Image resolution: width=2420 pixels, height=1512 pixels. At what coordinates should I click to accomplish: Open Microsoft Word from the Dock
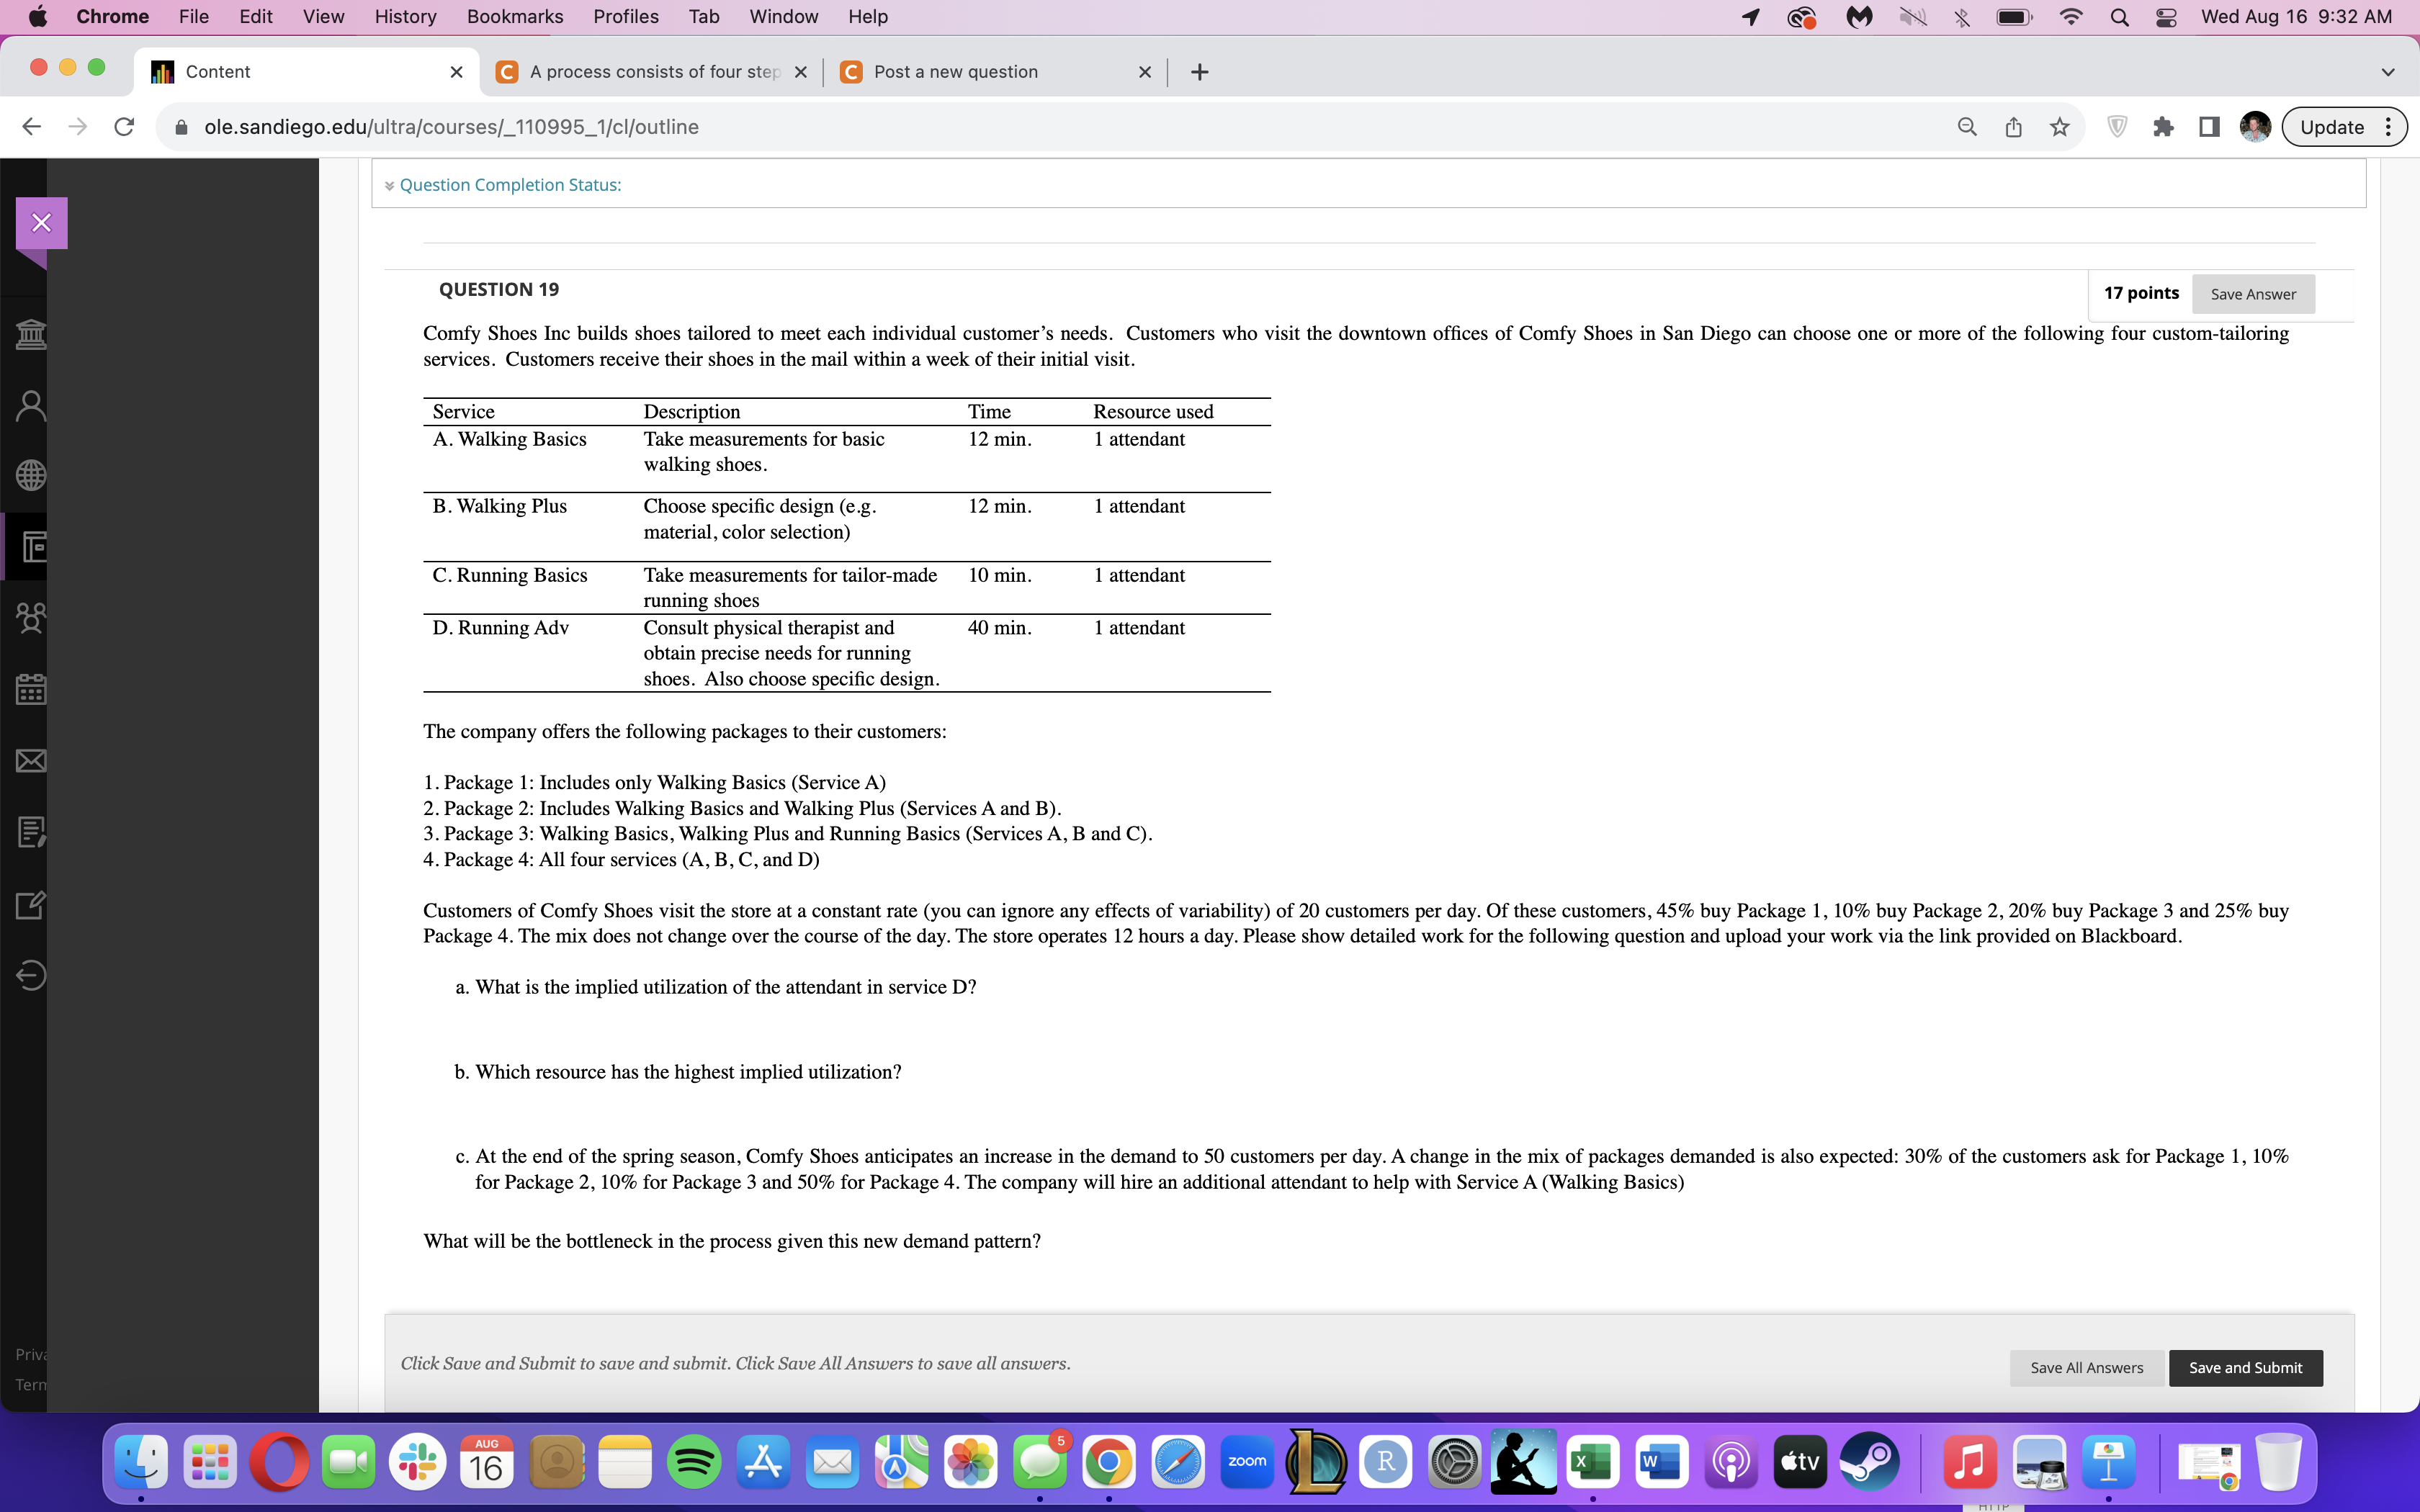click(x=1661, y=1463)
